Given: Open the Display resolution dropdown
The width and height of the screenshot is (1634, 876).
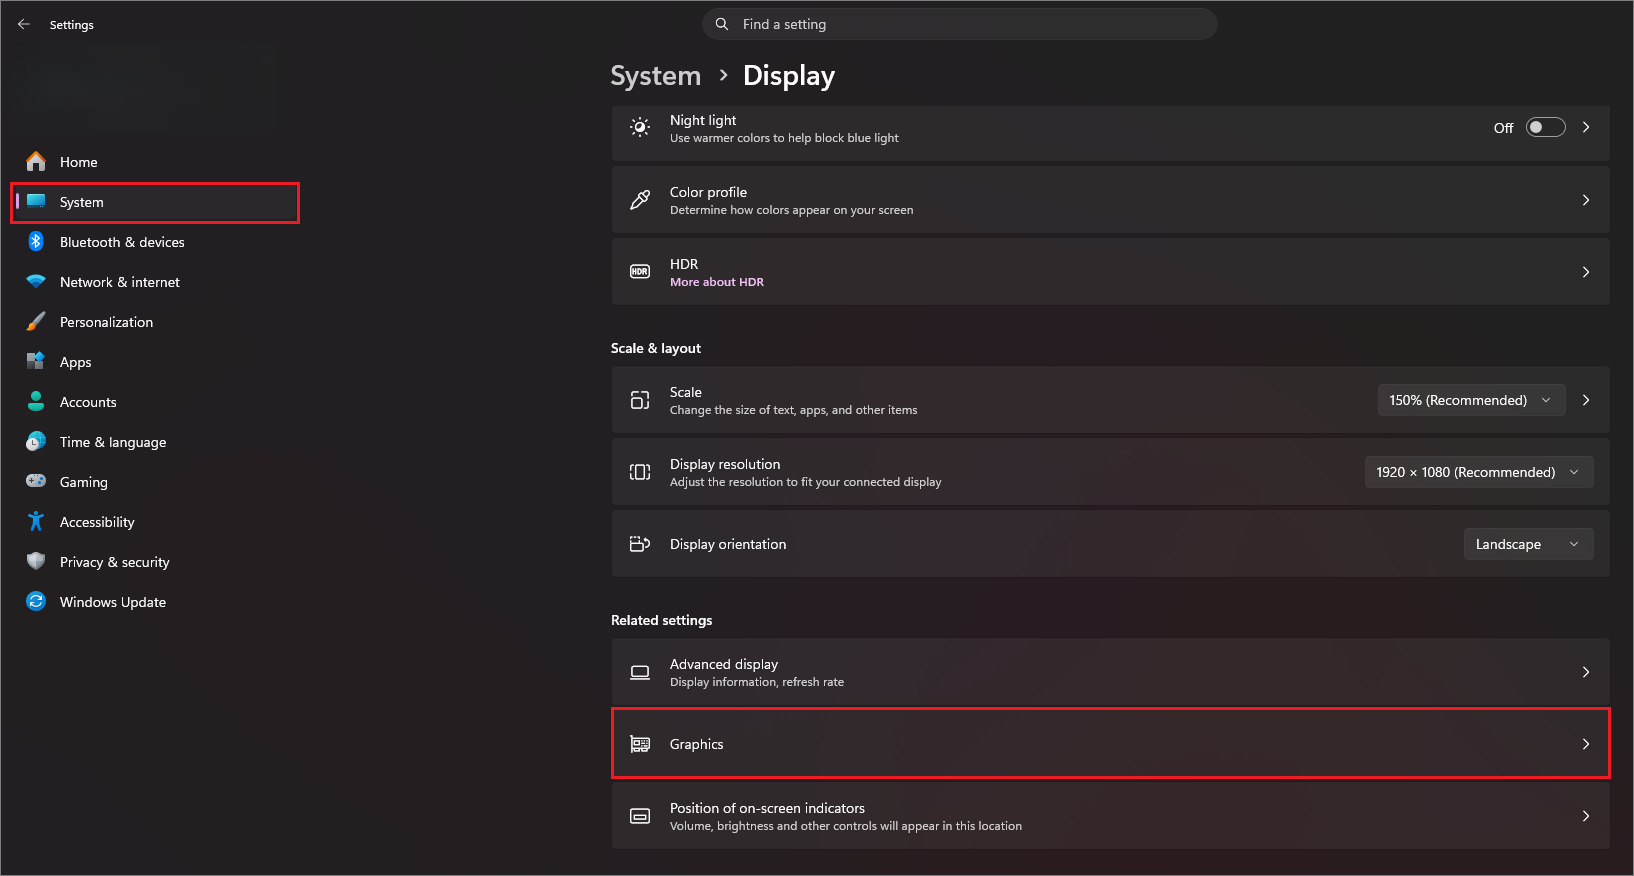Looking at the screenshot, I should tap(1479, 472).
